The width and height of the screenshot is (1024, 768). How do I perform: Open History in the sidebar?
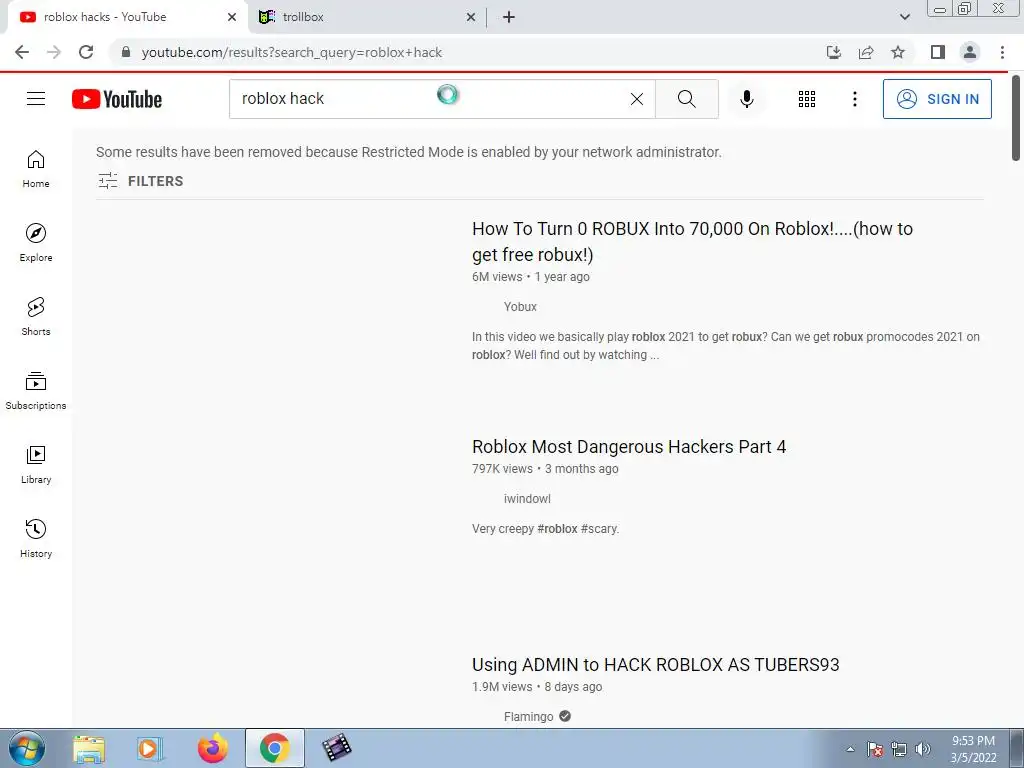pos(36,537)
